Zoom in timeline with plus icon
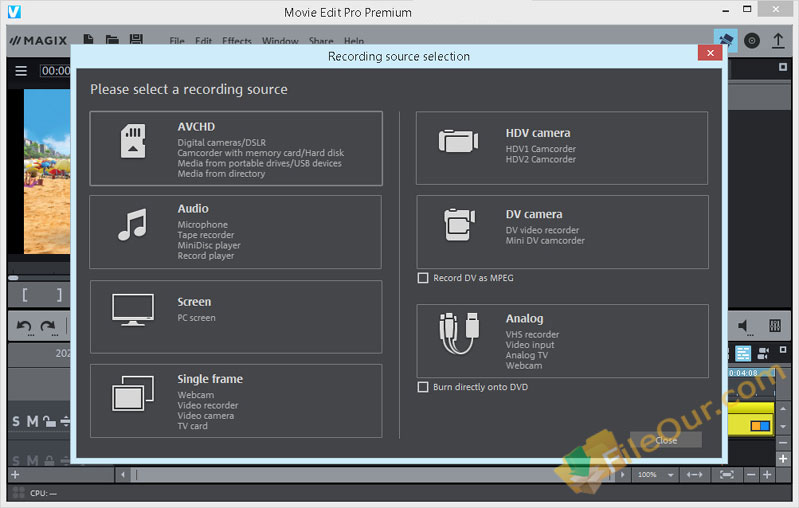This screenshot has height=508, width=799. click(x=767, y=475)
